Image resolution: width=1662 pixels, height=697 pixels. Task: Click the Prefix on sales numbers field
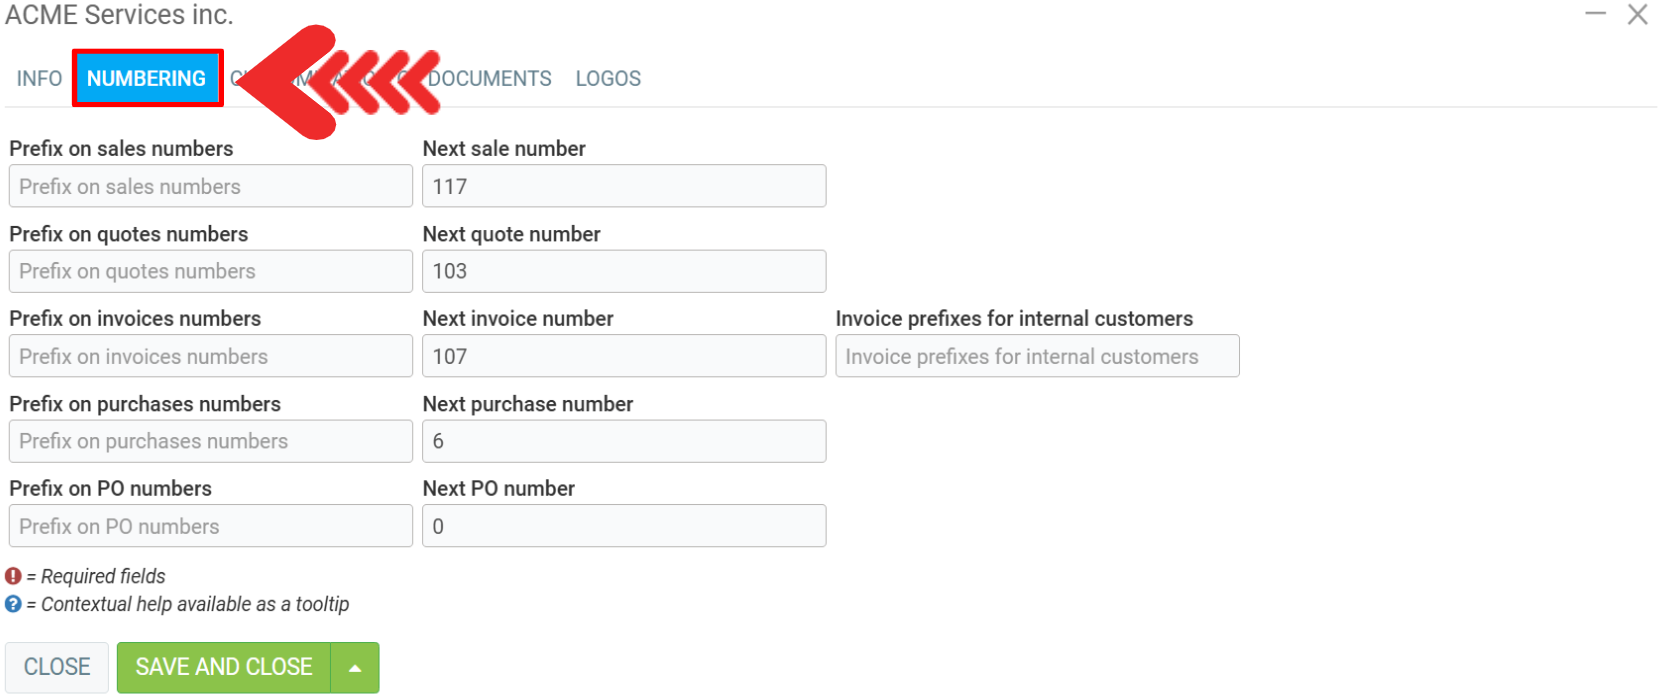pos(210,186)
